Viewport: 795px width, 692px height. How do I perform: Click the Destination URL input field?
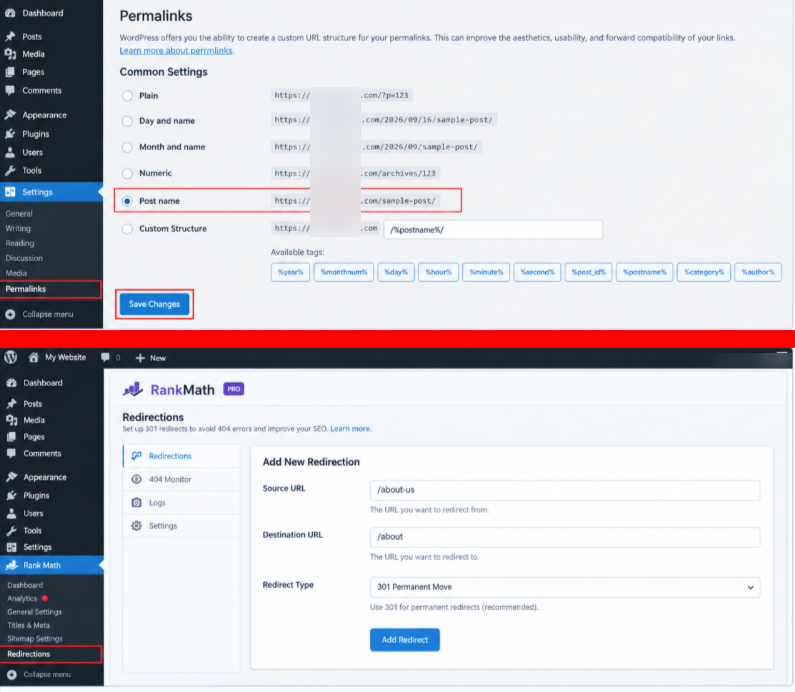pyautogui.click(x=565, y=537)
